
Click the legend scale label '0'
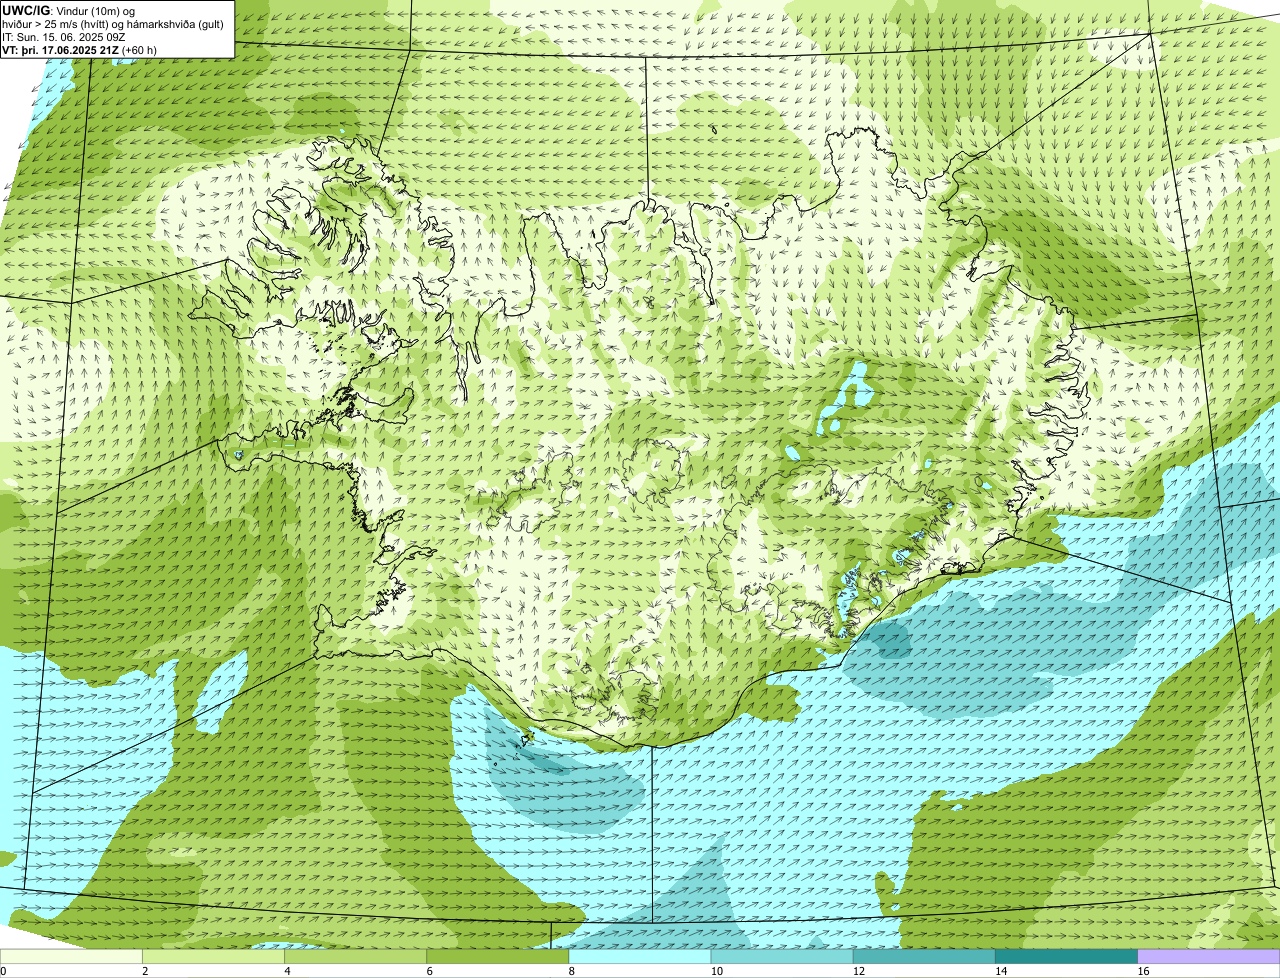point(3,971)
